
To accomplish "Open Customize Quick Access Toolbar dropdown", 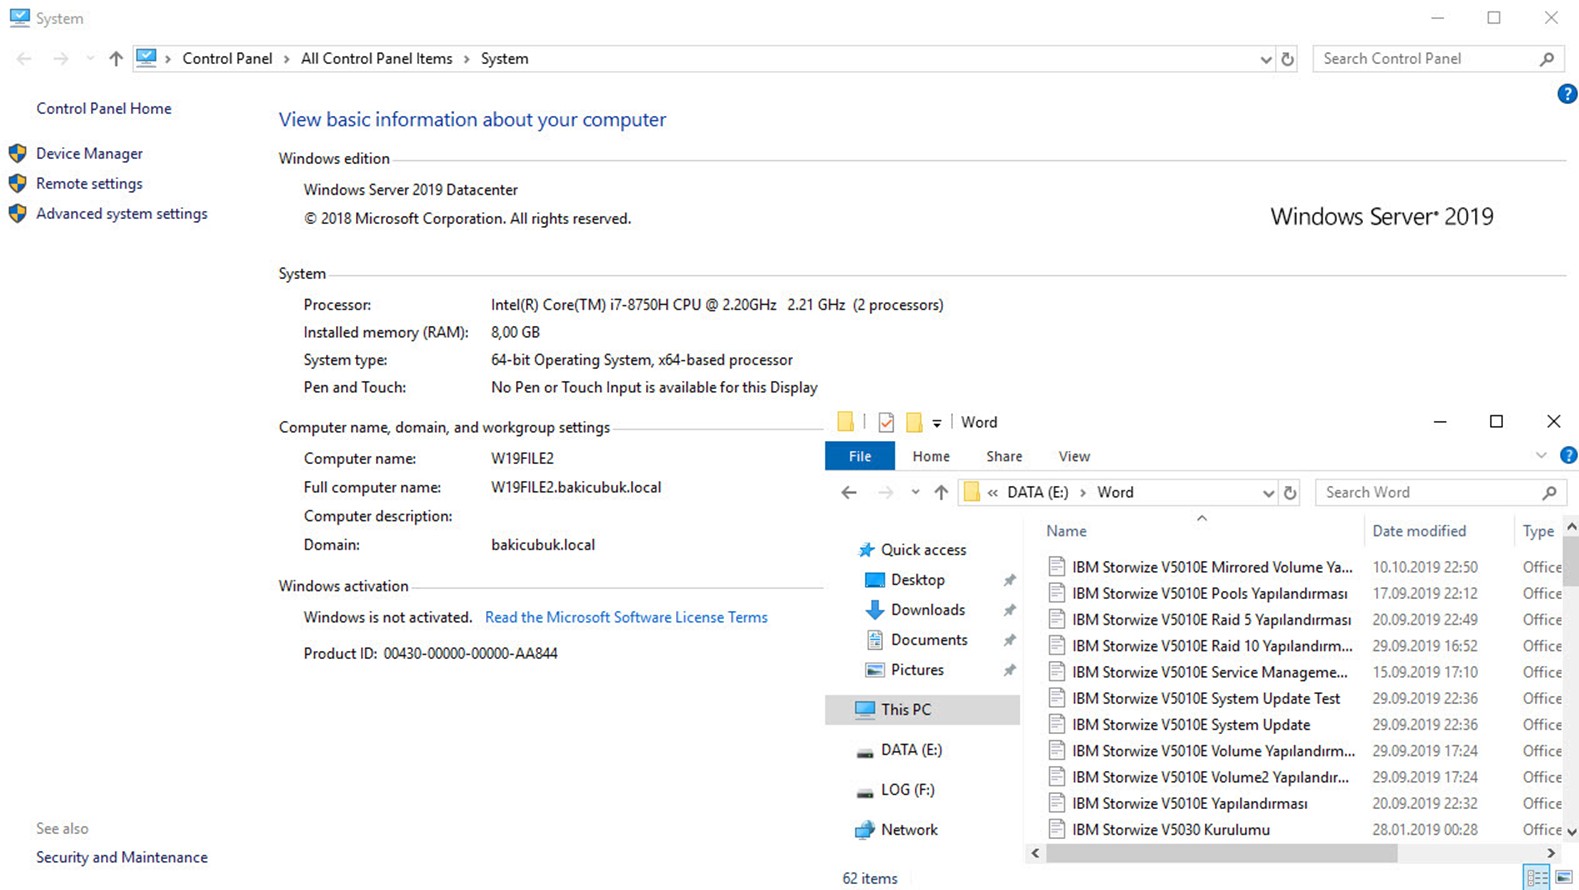I will 937,423.
